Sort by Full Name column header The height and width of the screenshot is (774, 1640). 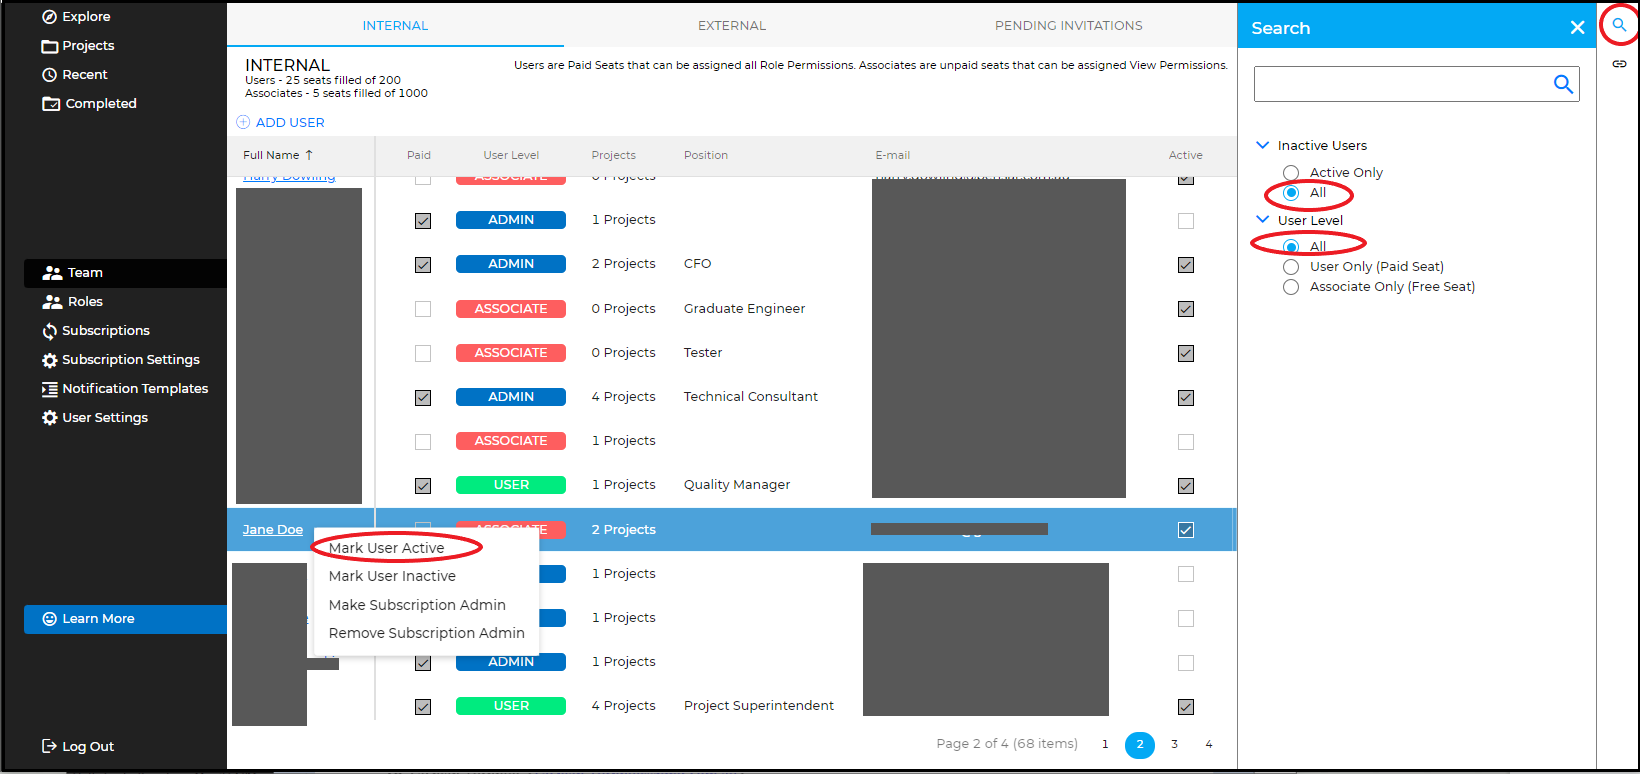(x=272, y=155)
